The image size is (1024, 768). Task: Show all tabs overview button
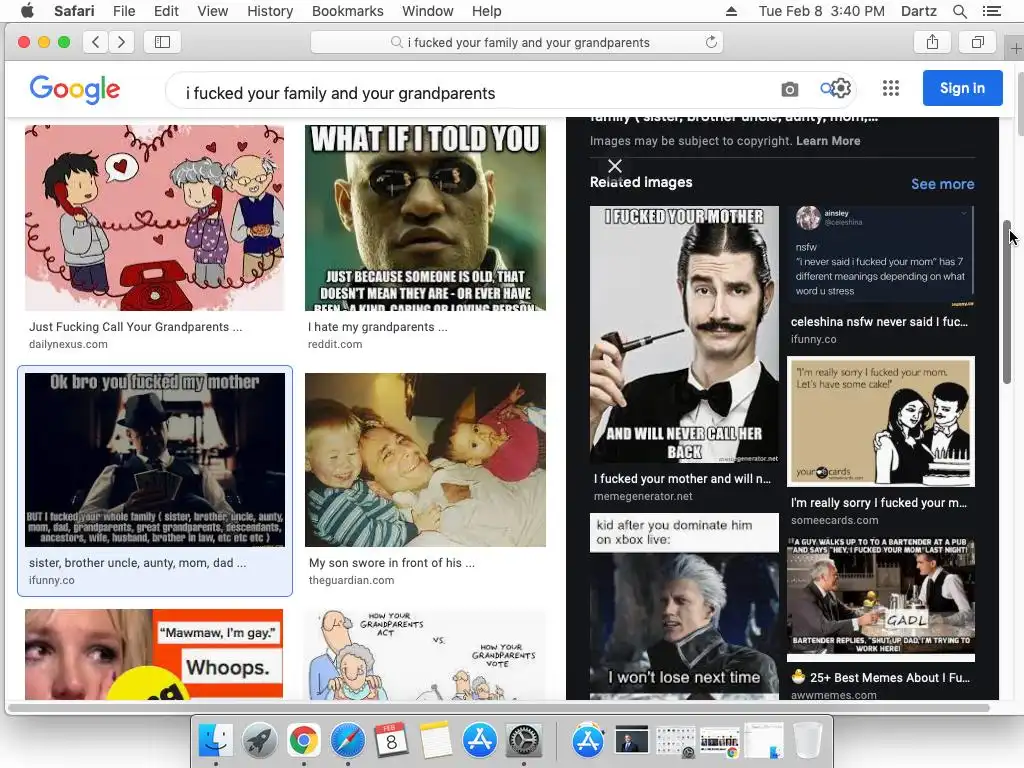(977, 42)
